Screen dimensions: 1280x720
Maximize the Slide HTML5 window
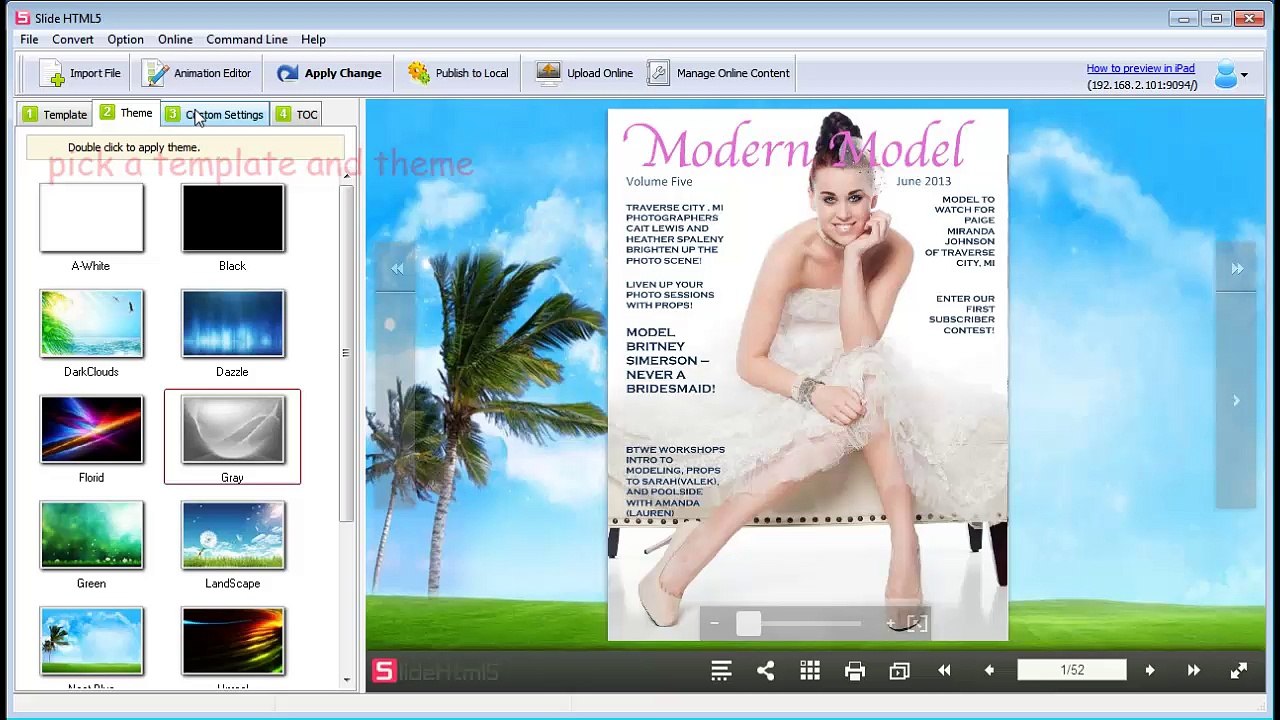1216,18
